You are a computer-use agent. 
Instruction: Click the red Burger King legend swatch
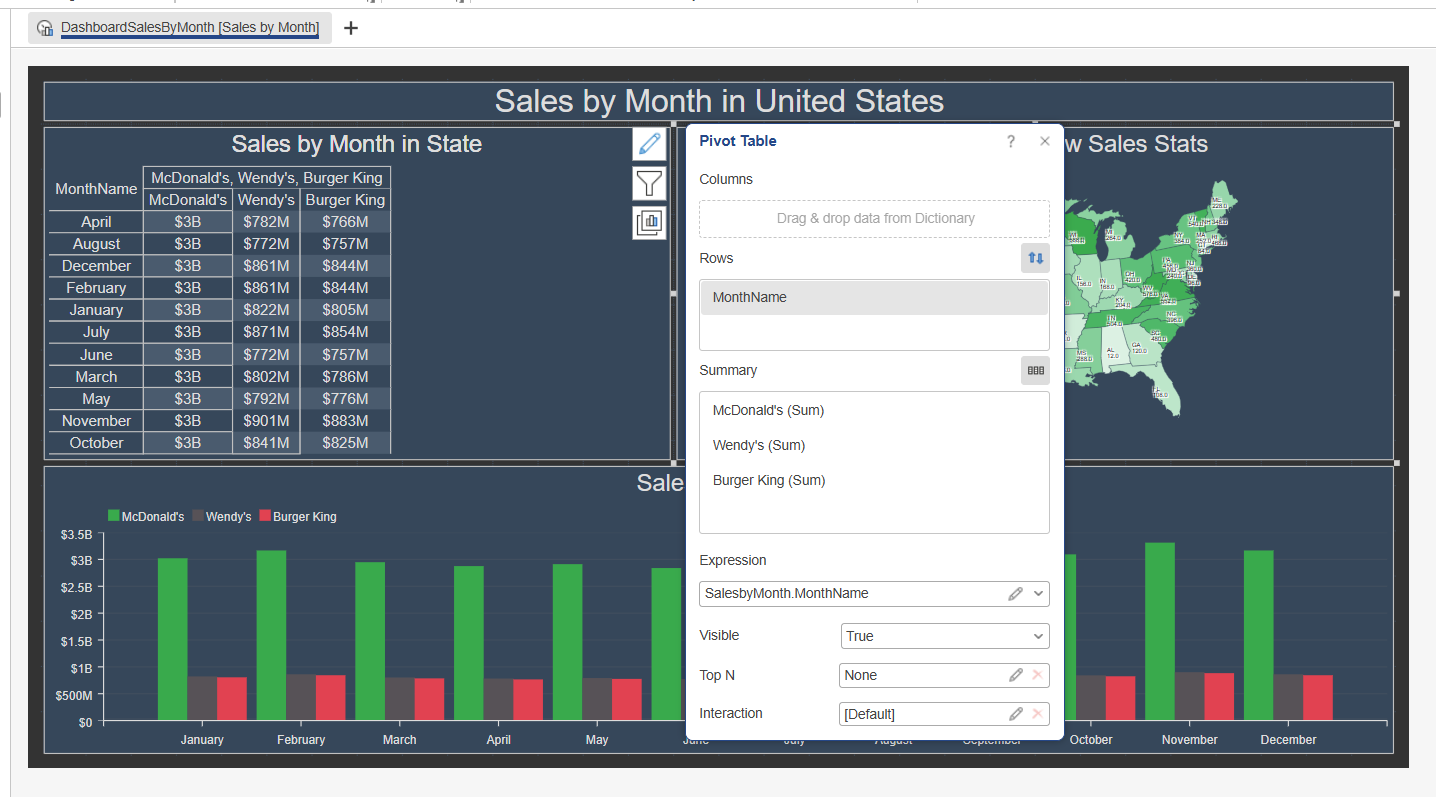(x=265, y=517)
